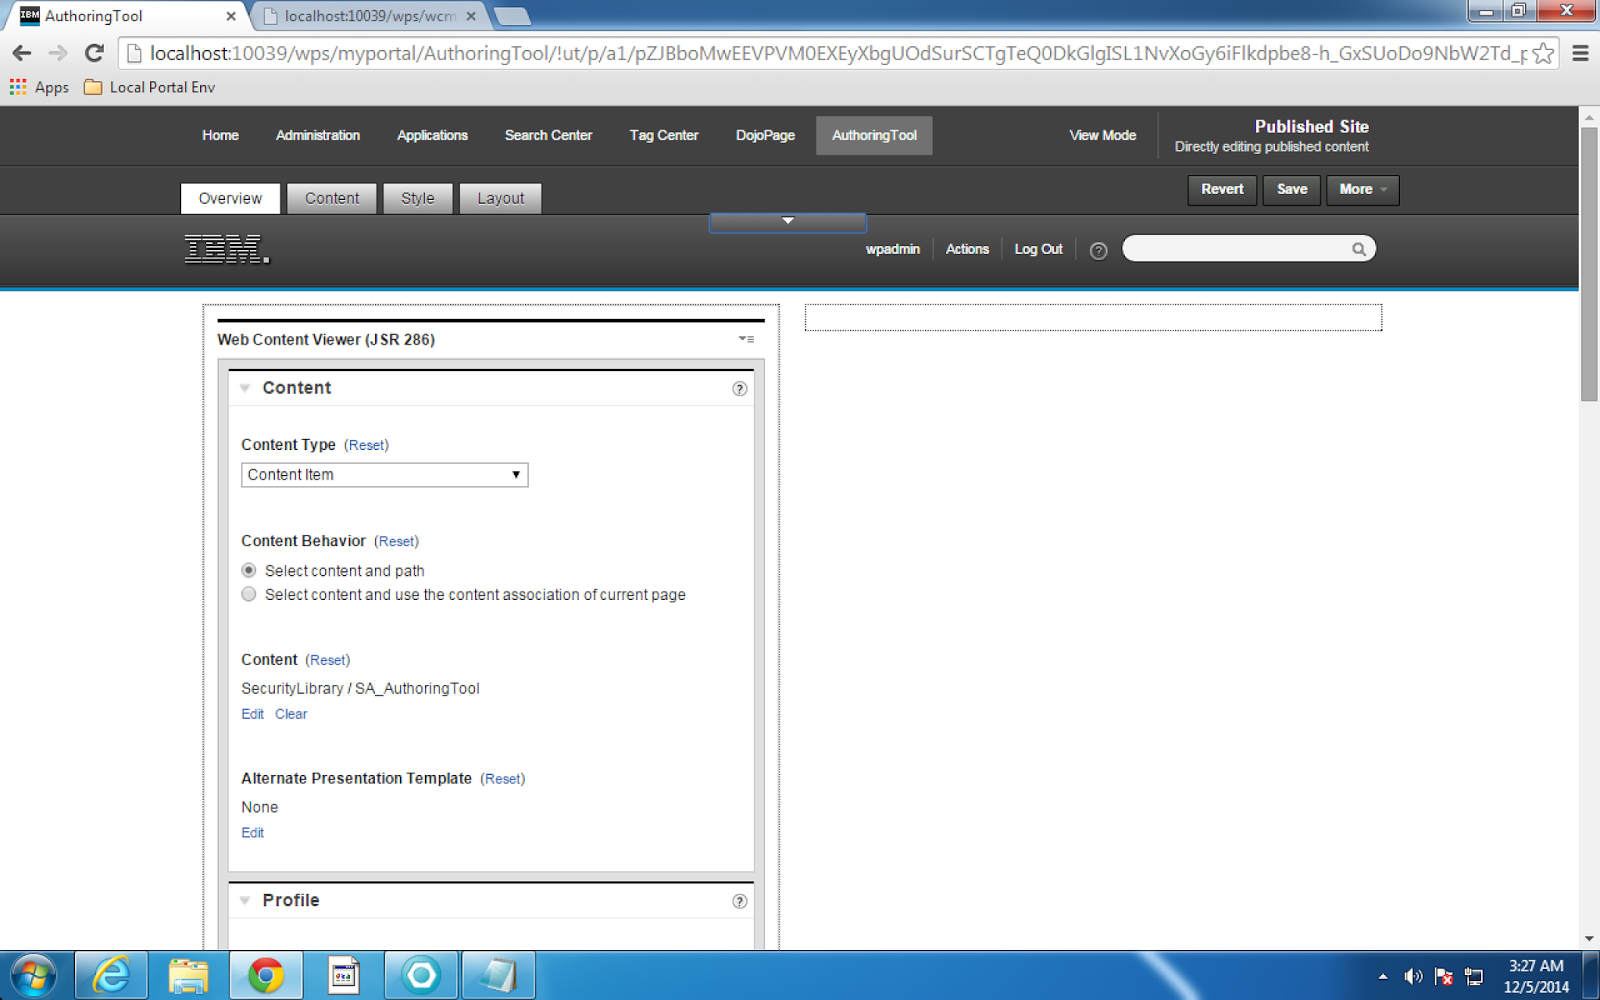Switch to View Mode
The image size is (1600, 1000).
pos(1102,135)
